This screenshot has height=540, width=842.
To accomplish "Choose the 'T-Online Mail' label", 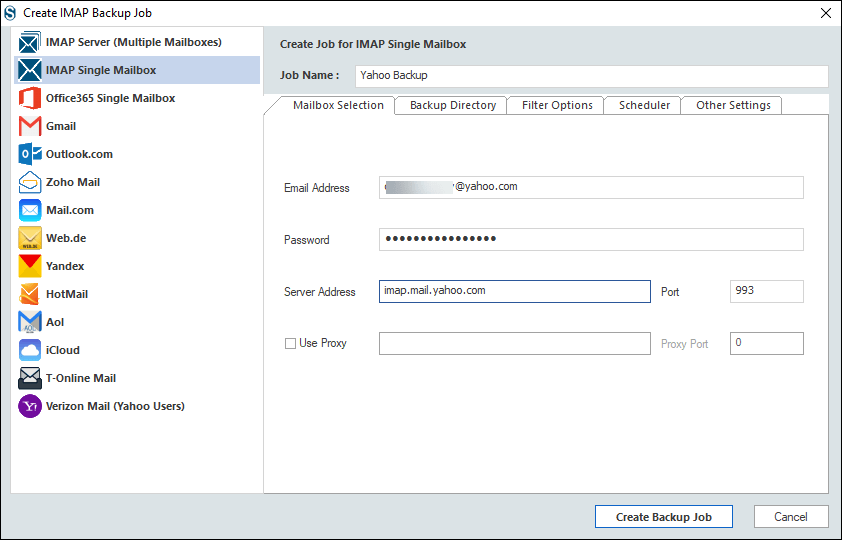I will (81, 378).
